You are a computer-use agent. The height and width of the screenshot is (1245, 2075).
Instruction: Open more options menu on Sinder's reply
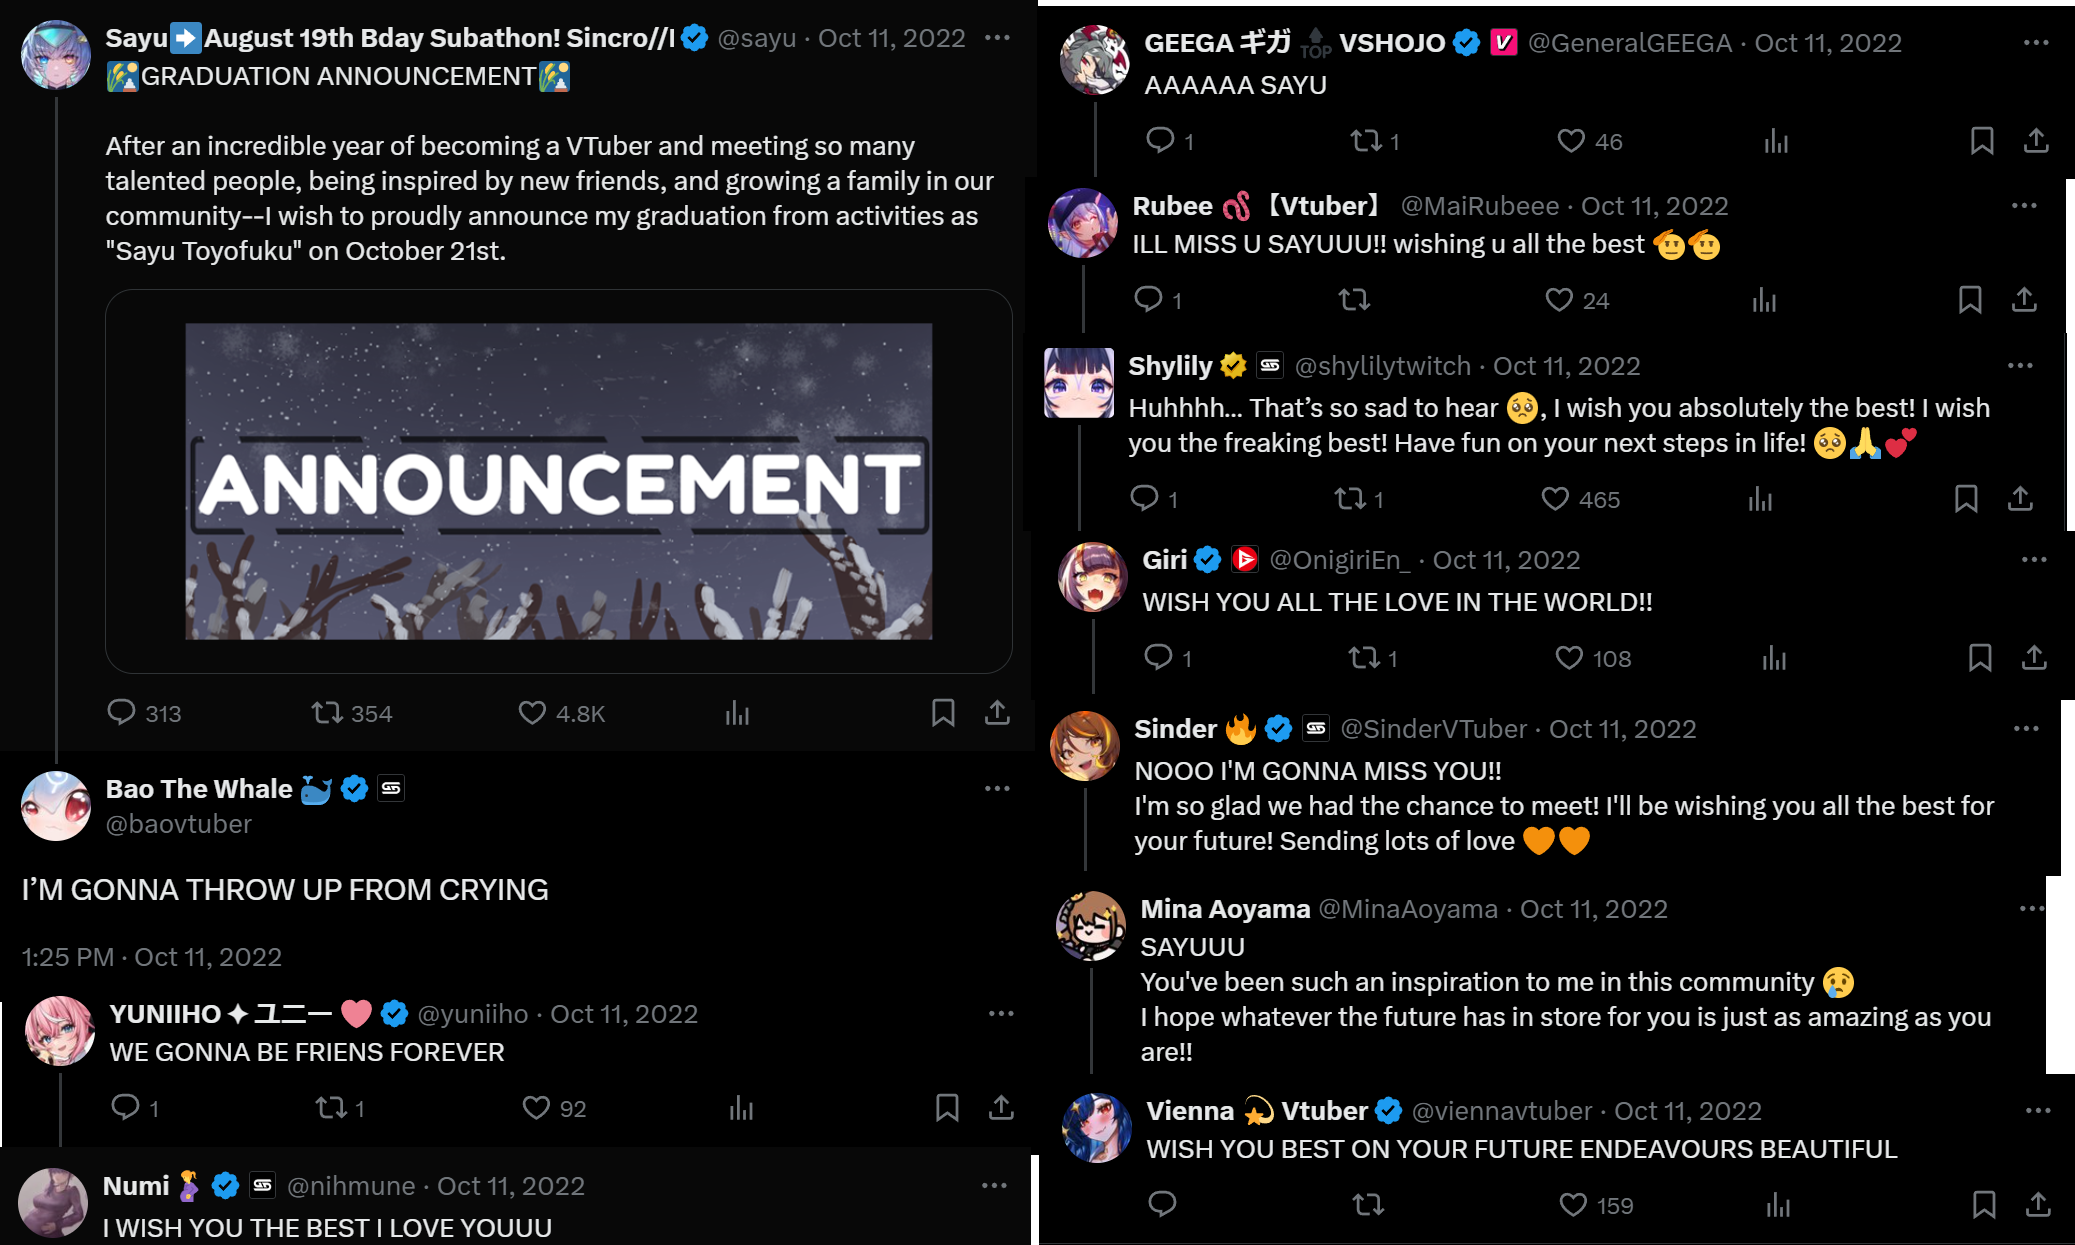click(2026, 729)
